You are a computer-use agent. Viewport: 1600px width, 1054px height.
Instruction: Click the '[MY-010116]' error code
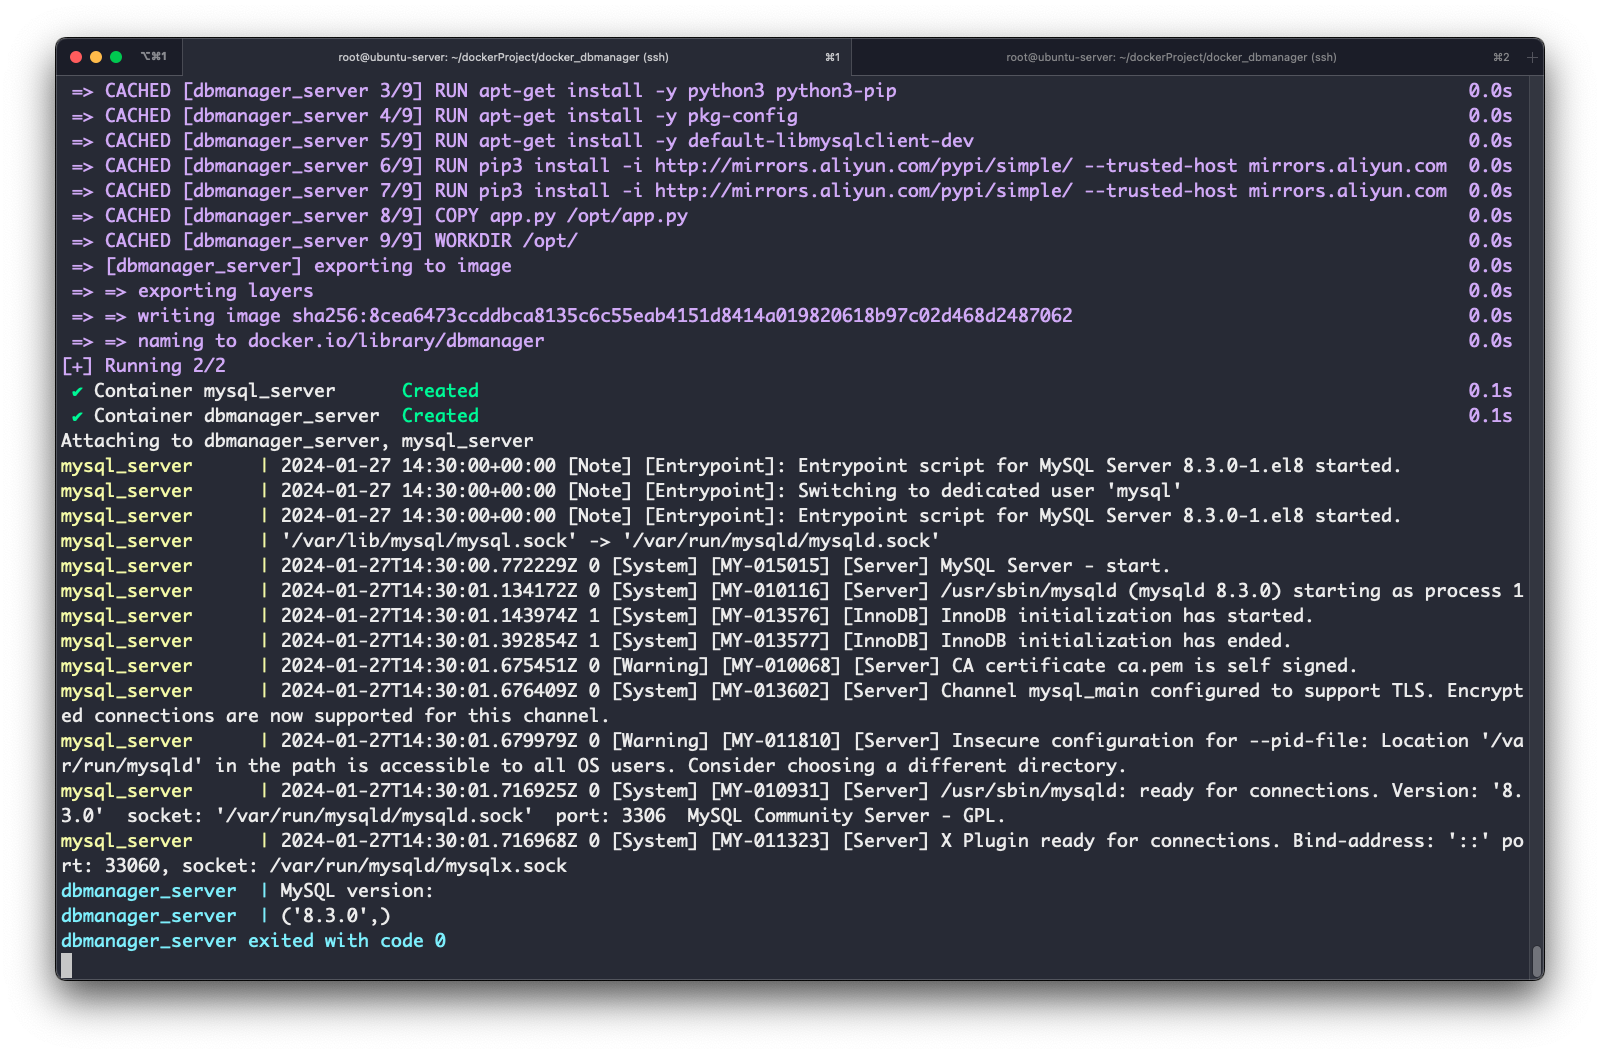pos(770,591)
